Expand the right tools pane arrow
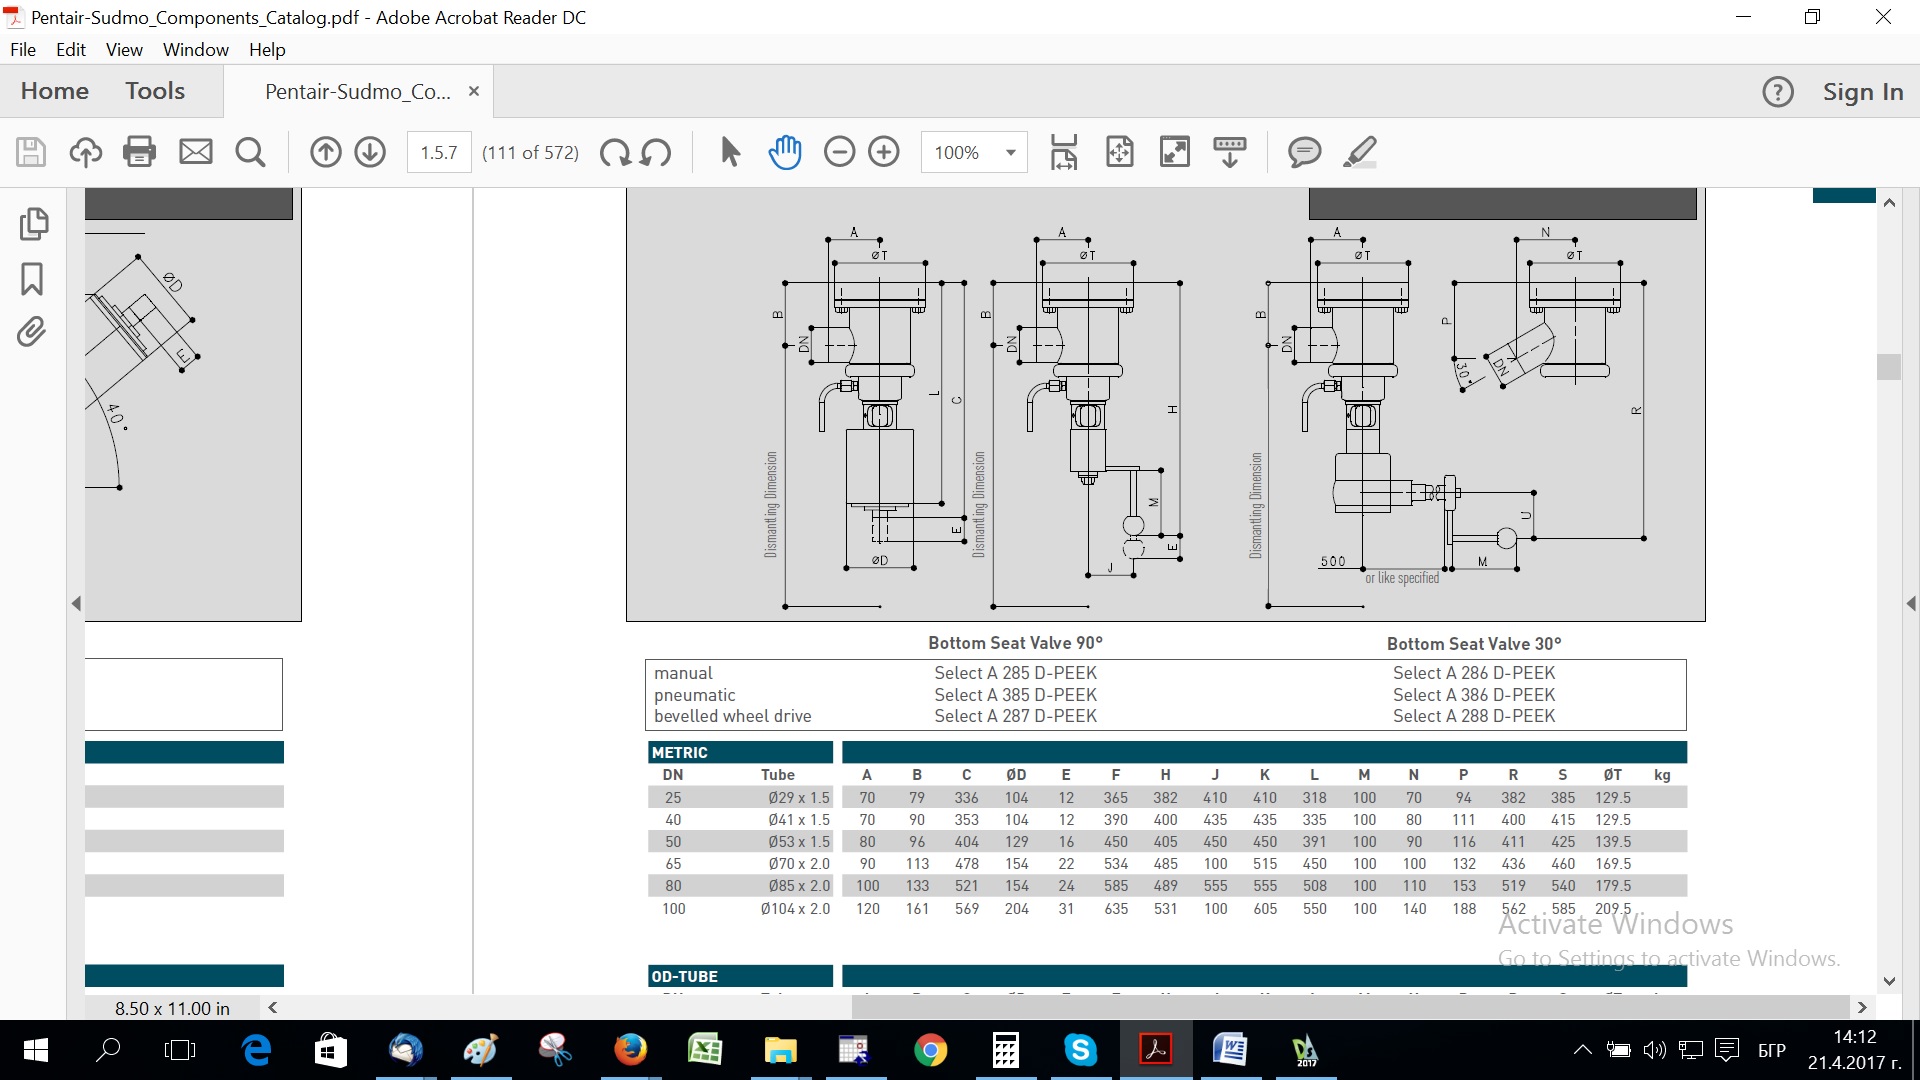 click(1912, 603)
